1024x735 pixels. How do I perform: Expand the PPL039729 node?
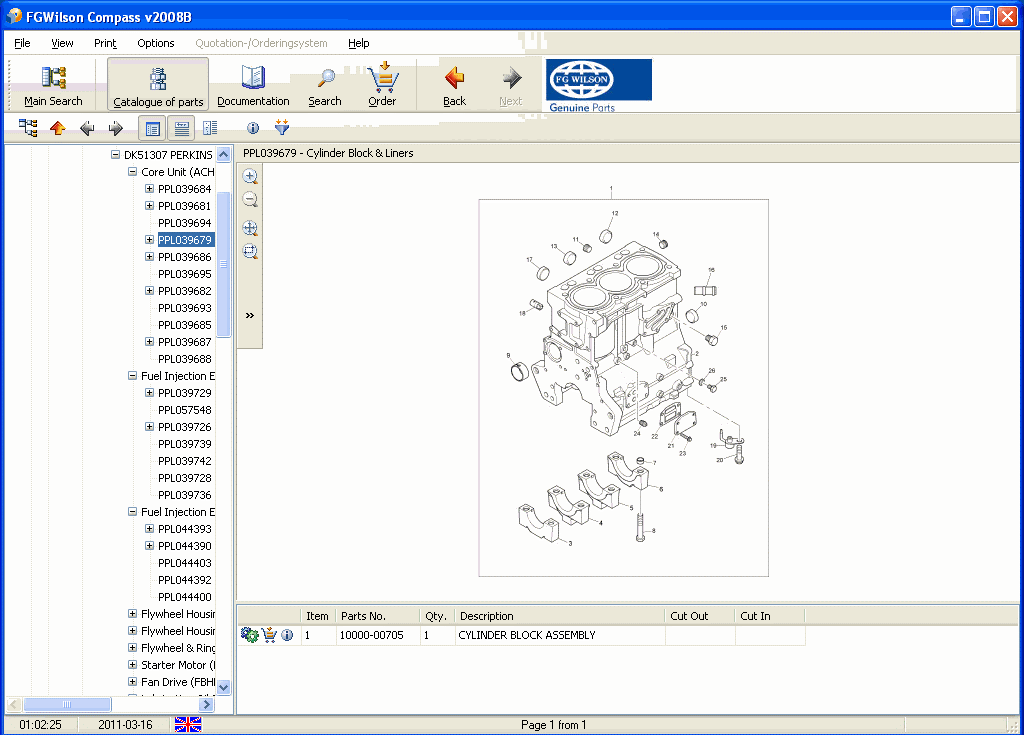point(150,393)
